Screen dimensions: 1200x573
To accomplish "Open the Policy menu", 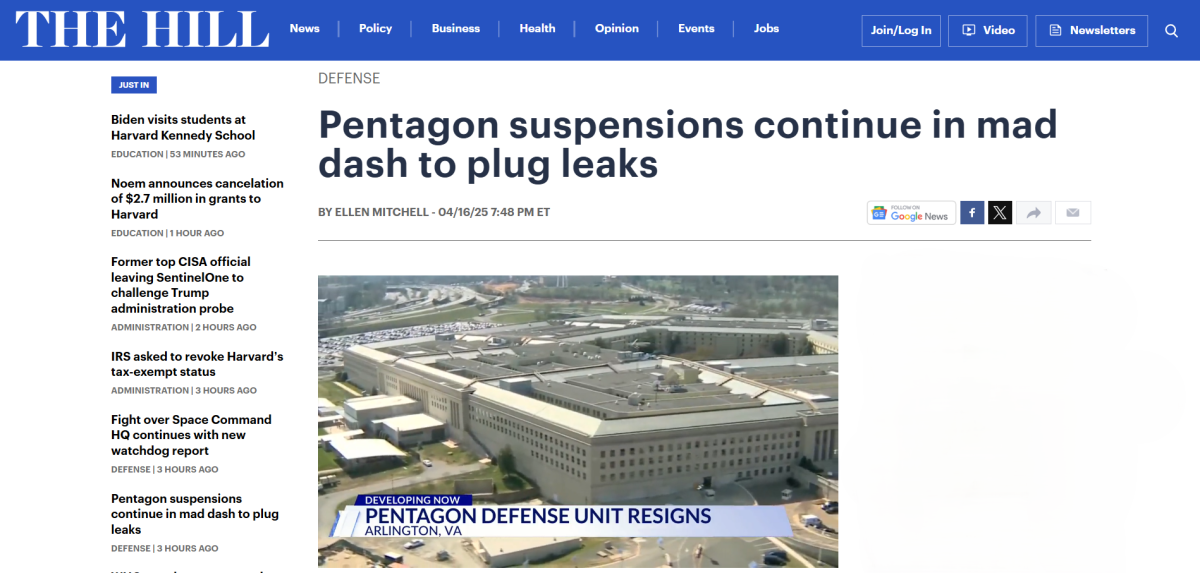I will [x=376, y=28].
